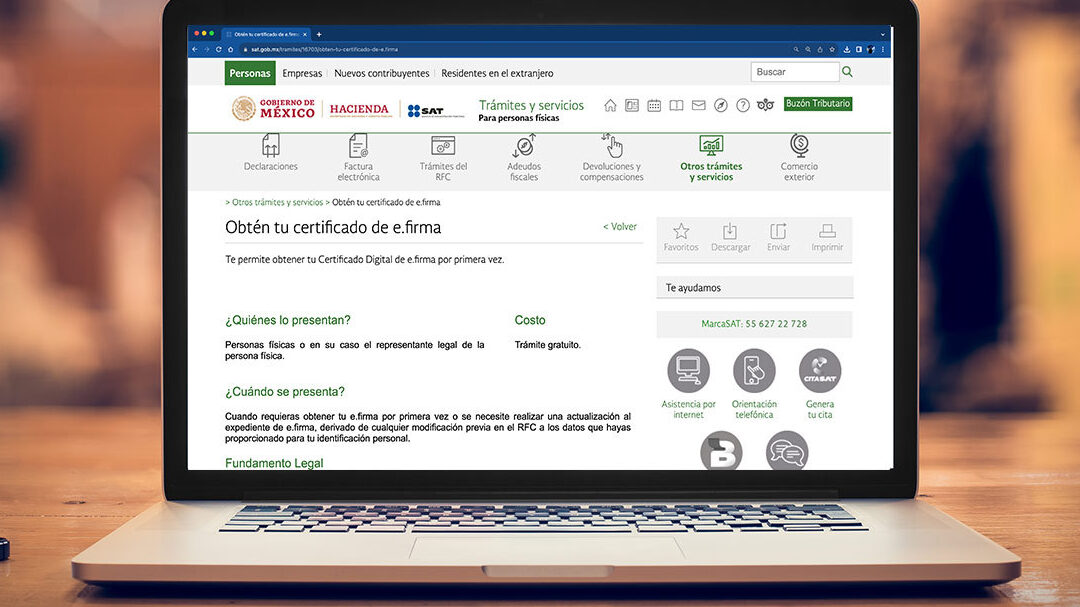The image size is (1080, 607).
Task: Click the Buscar search field
Action: point(794,72)
